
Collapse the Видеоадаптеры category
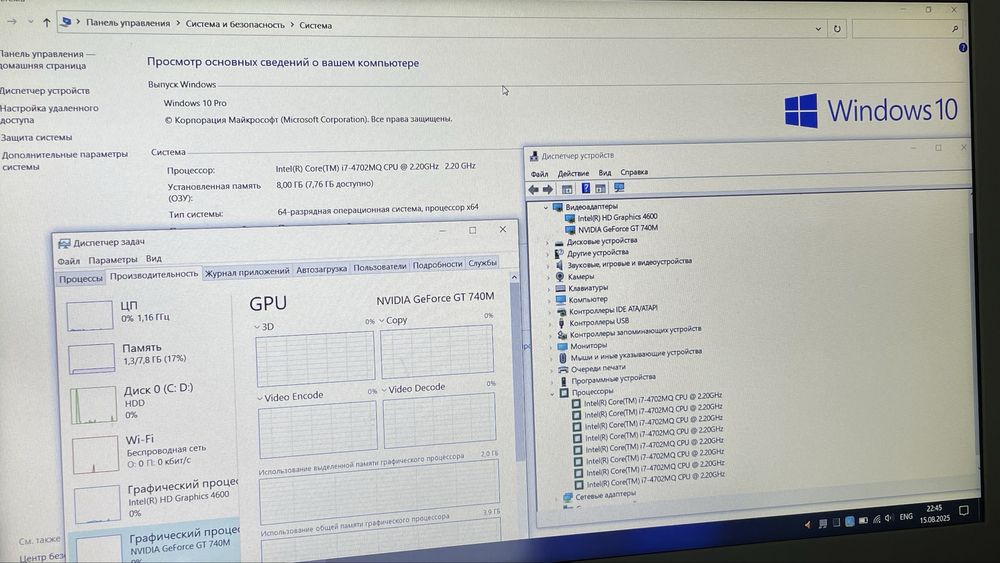pos(546,207)
